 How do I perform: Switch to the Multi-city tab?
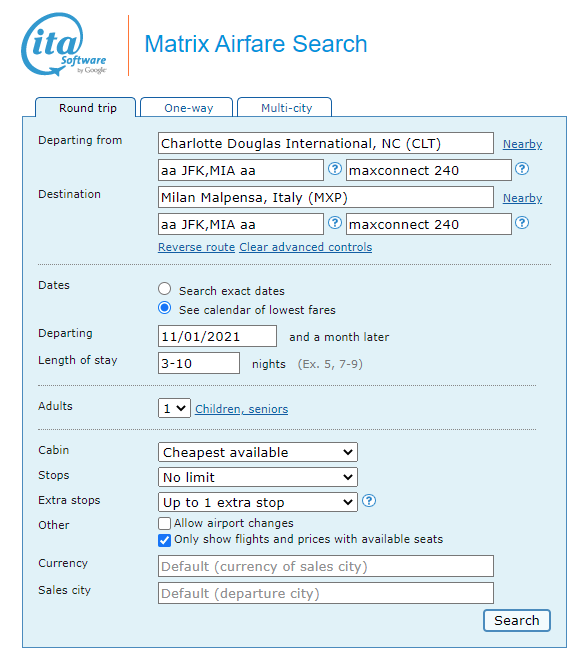pos(285,107)
